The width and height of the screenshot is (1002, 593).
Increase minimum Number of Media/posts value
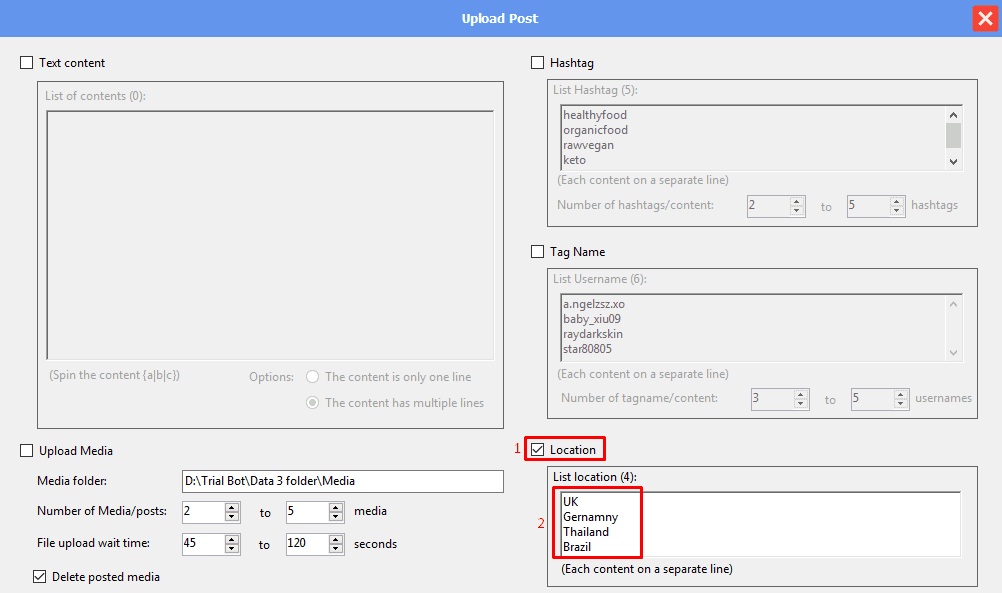pos(232,507)
